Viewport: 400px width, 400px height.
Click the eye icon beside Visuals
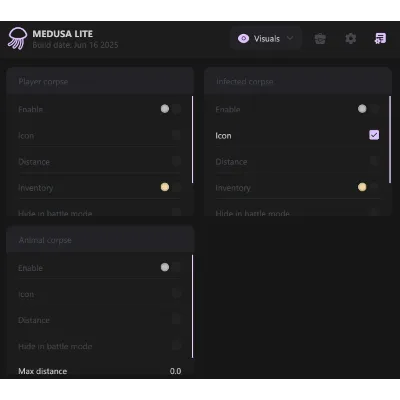tap(243, 39)
